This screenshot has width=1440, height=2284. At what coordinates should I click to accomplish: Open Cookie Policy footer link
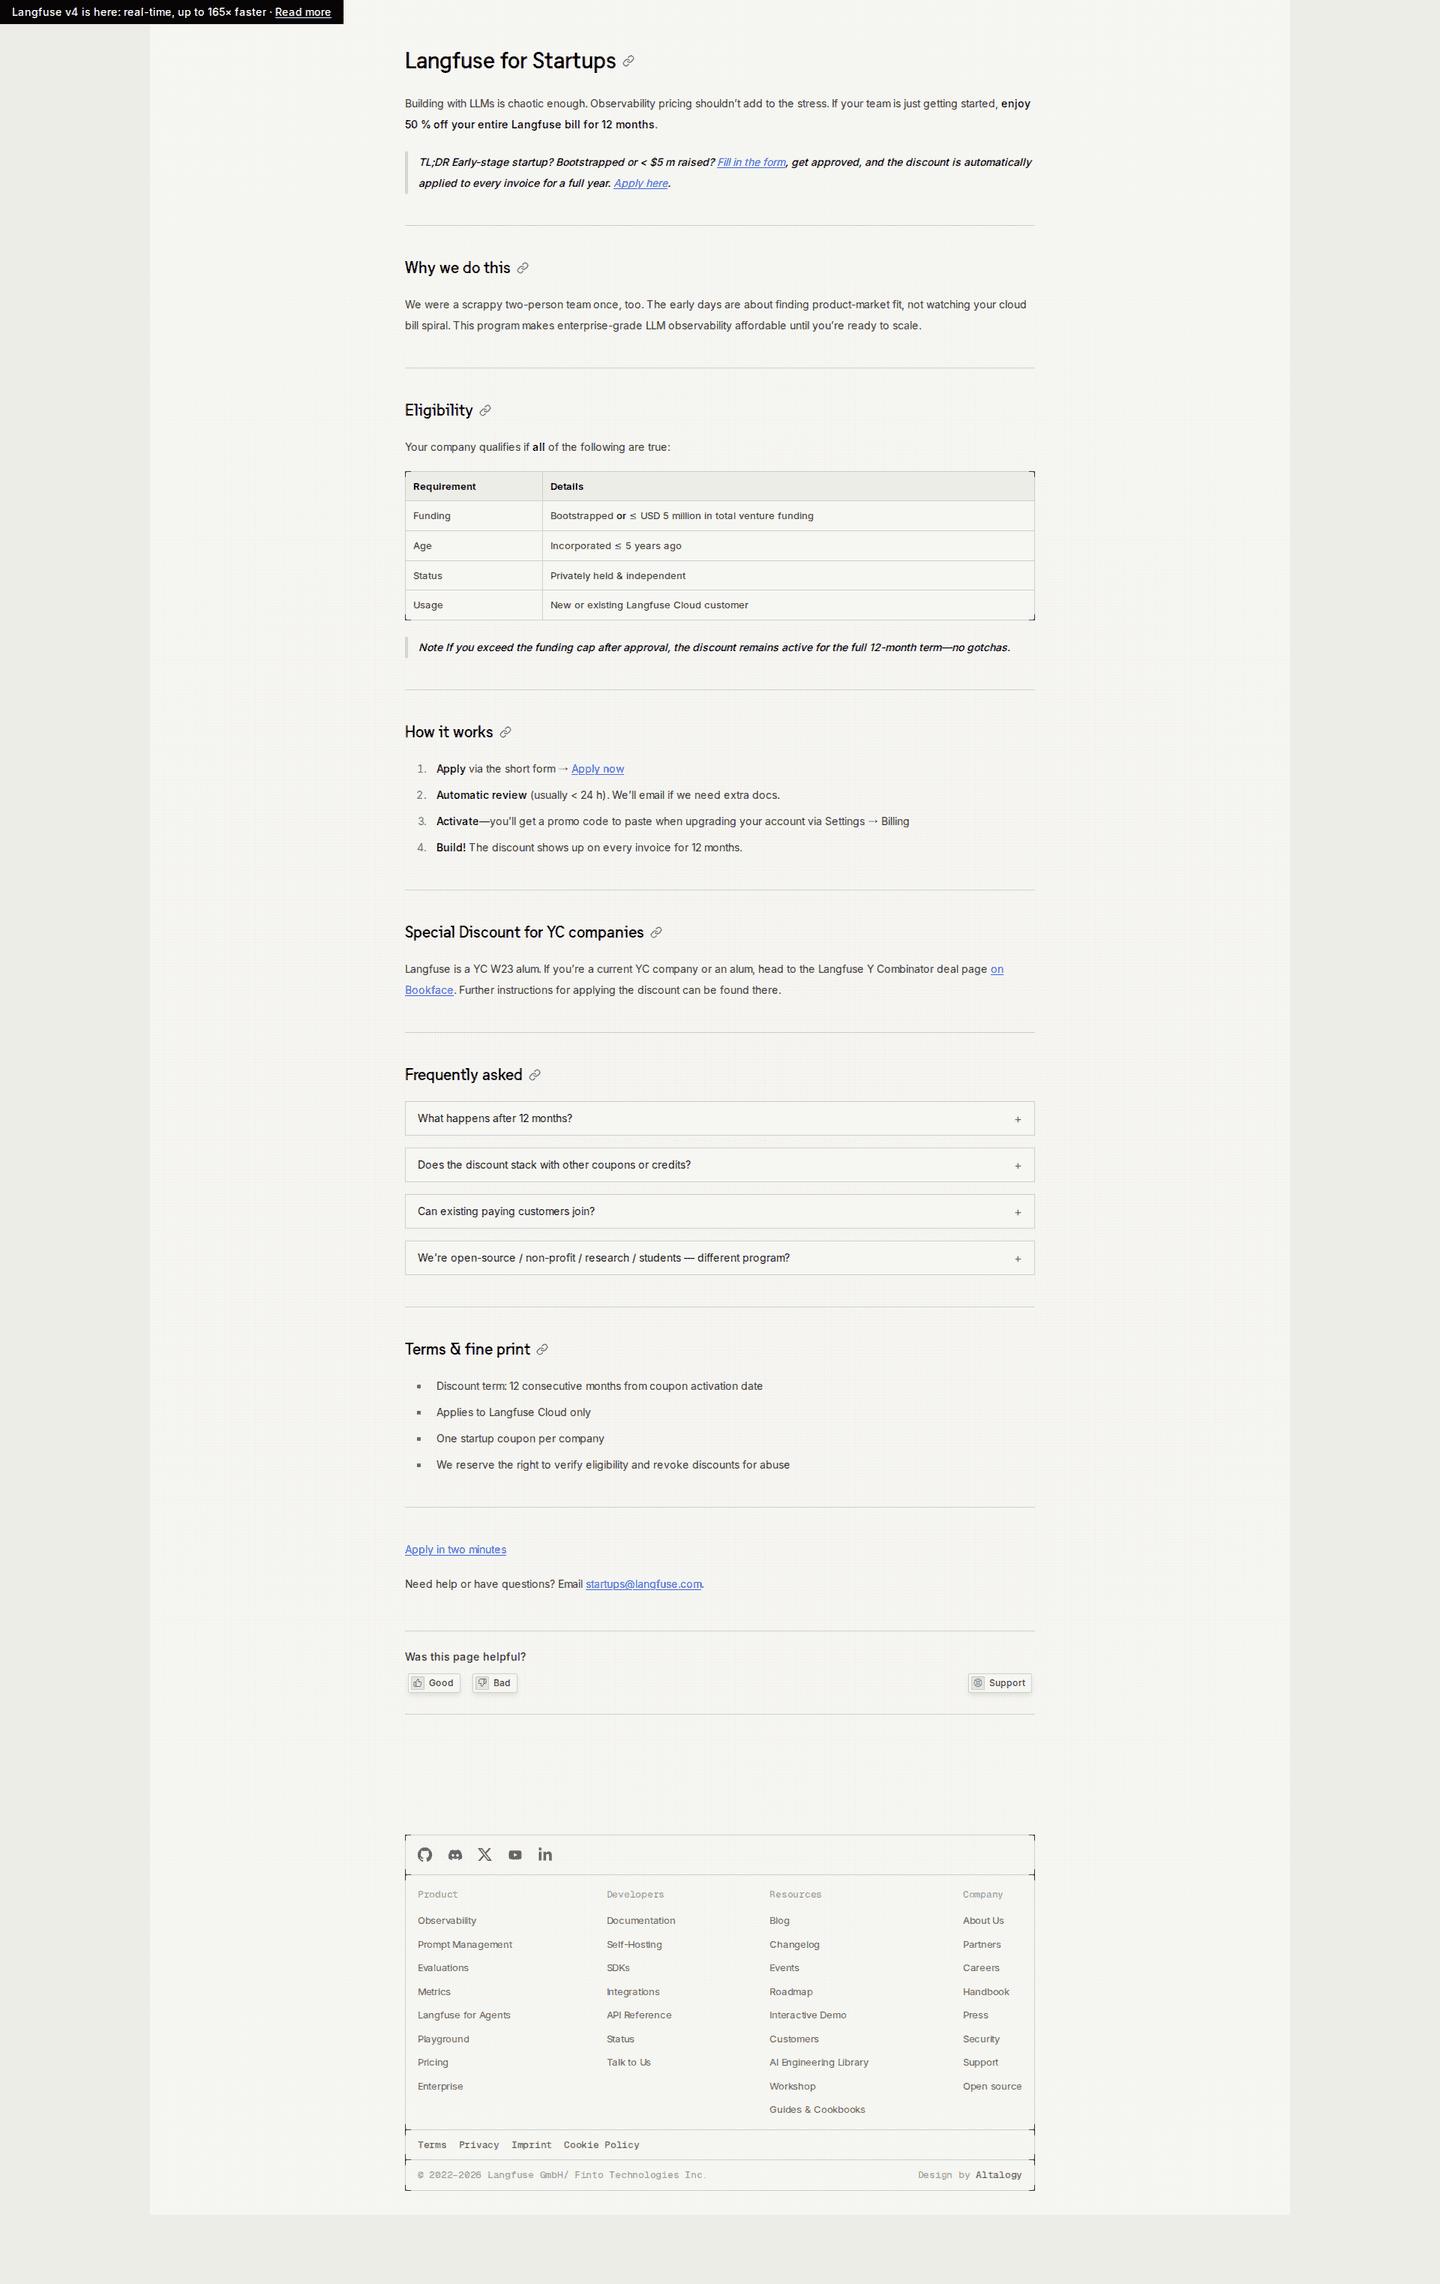point(601,2145)
